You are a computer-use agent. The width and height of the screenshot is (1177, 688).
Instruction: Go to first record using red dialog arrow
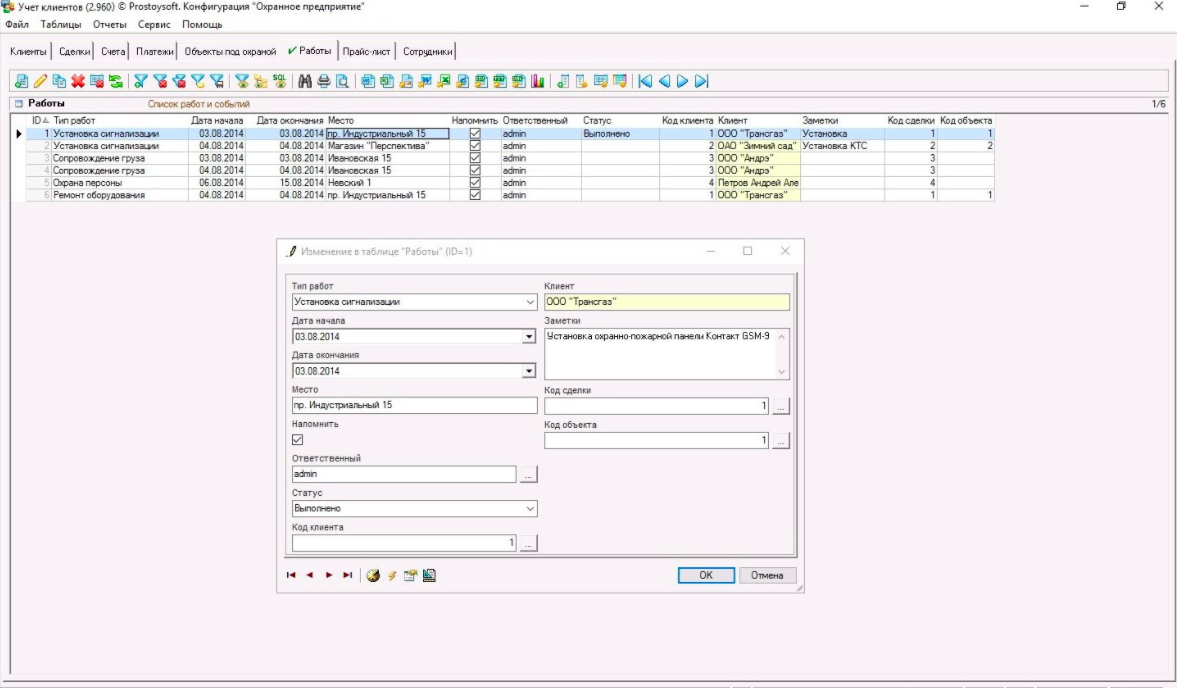click(291, 575)
